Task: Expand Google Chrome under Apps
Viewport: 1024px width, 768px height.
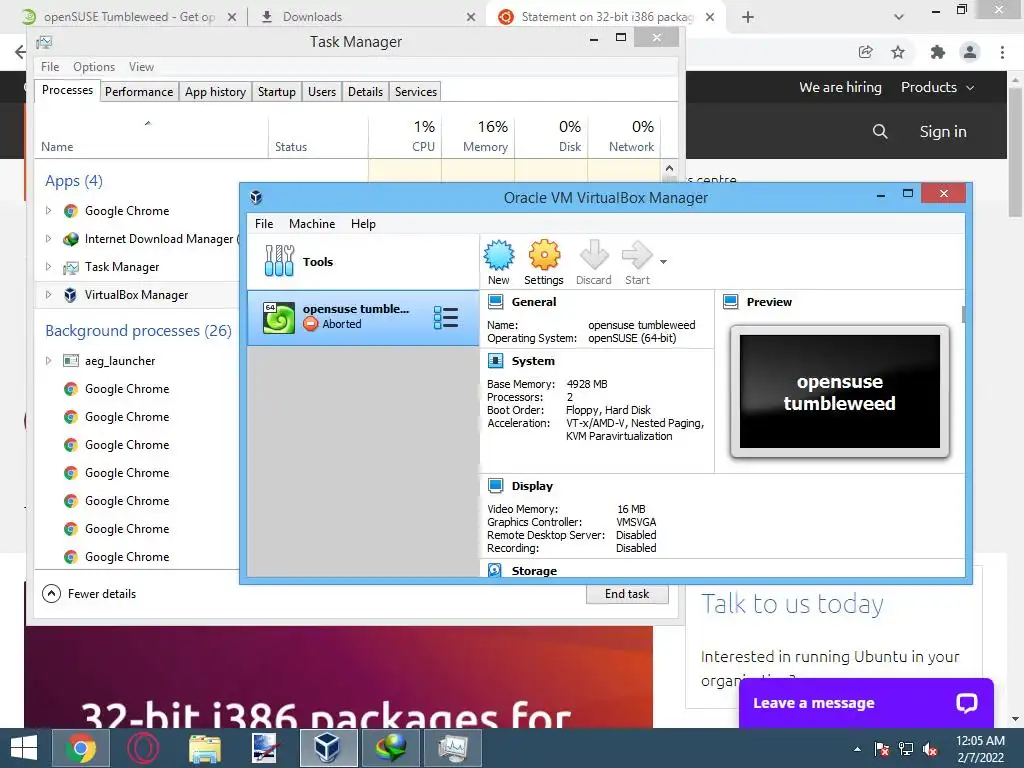Action: (x=48, y=210)
